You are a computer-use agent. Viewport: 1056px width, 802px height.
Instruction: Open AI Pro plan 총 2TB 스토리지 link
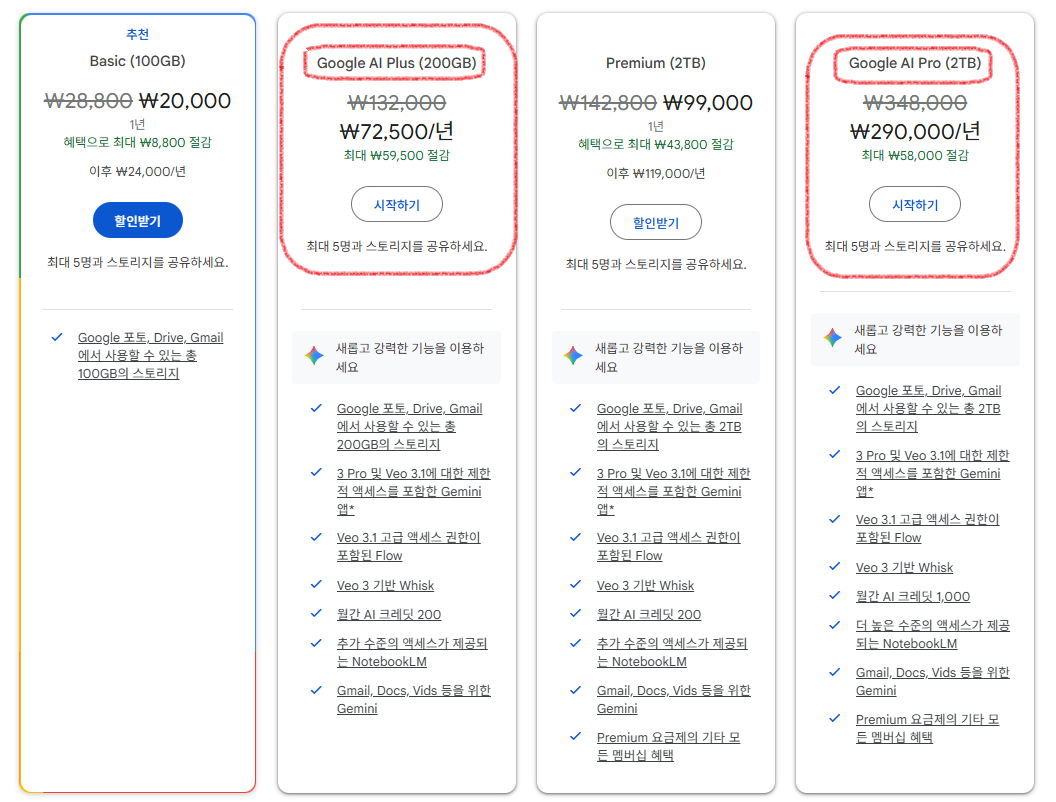click(x=928, y=408)
